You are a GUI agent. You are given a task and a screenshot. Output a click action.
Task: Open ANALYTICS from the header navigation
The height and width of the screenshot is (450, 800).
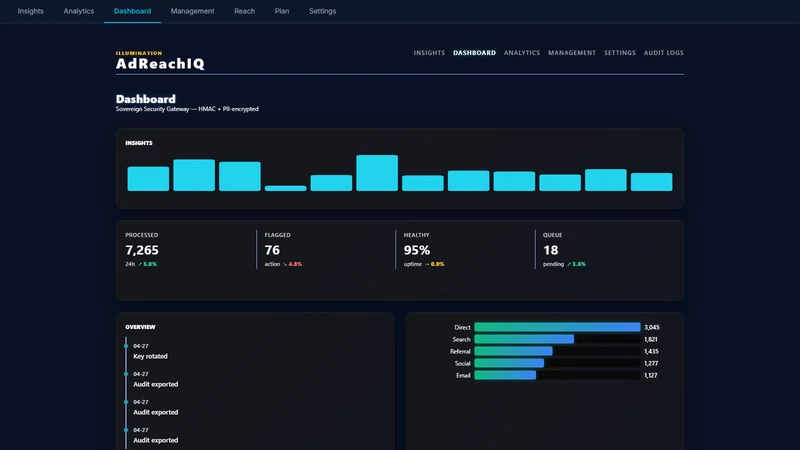[x=522, y=53]
